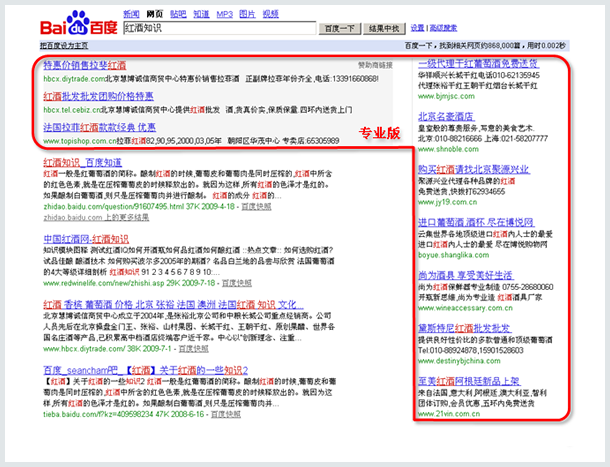Open side ad 购买红酒请找北京聚源兴业
The width and height of the screenshot is (610, 467).
coord(473,169)
